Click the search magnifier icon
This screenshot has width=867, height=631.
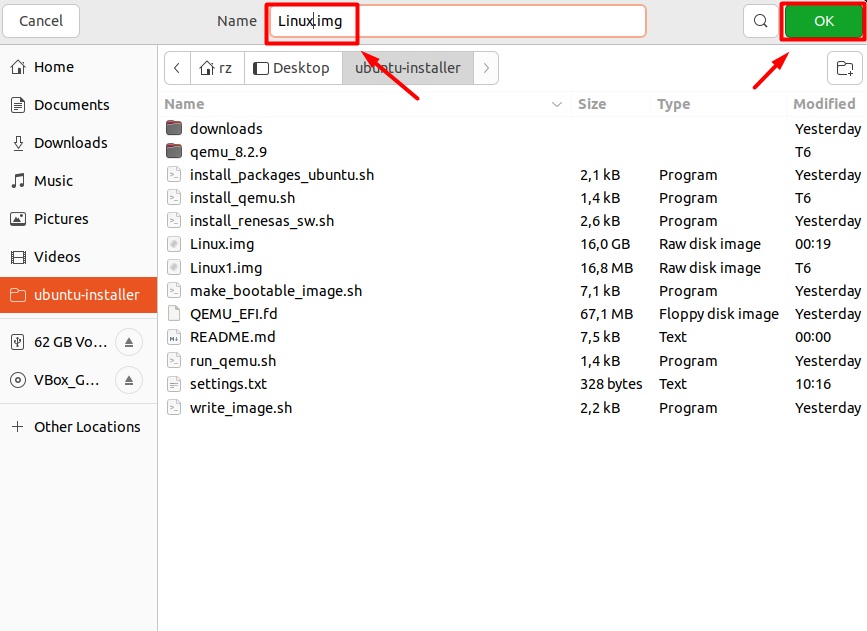[x=761, y=21]
